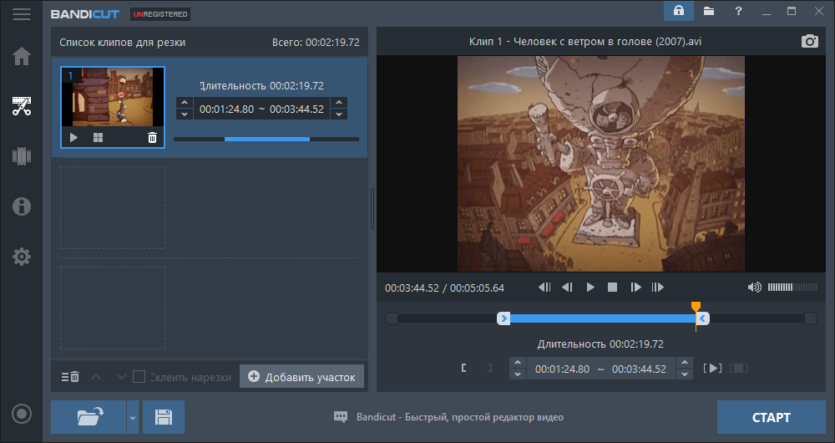Open the Join mode sidebar icon
The height and width of the screenshot is (443, 835).
click(21, 156)
